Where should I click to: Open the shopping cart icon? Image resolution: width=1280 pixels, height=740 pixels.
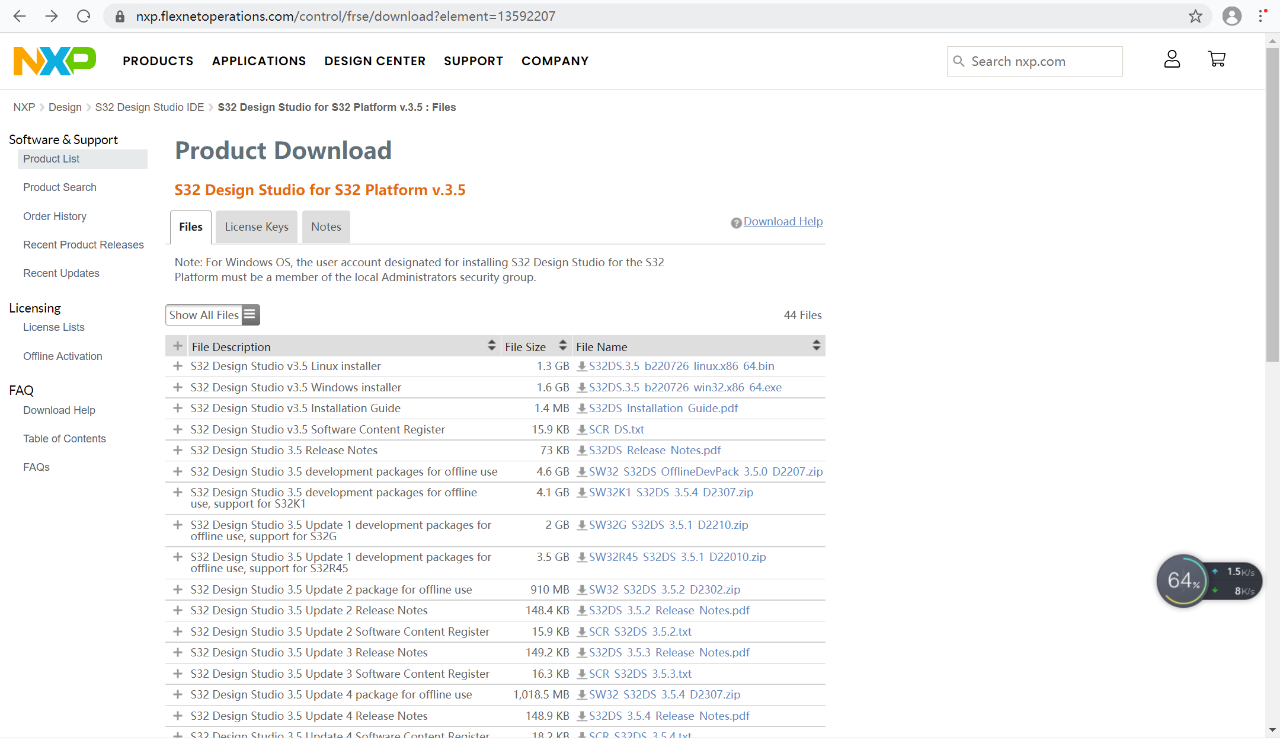pos(1217,60)
